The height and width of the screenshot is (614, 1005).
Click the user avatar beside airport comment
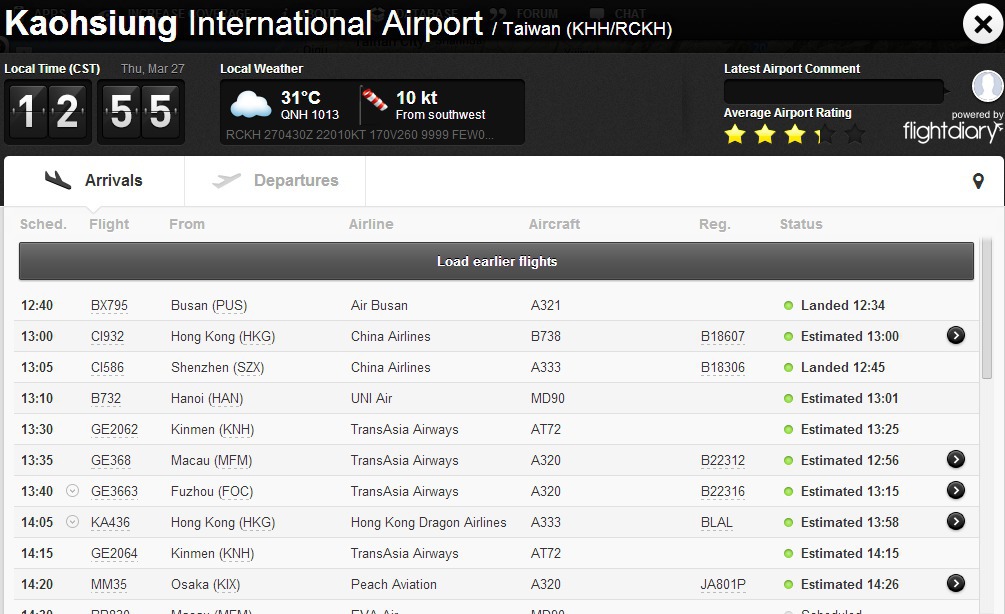987,87
